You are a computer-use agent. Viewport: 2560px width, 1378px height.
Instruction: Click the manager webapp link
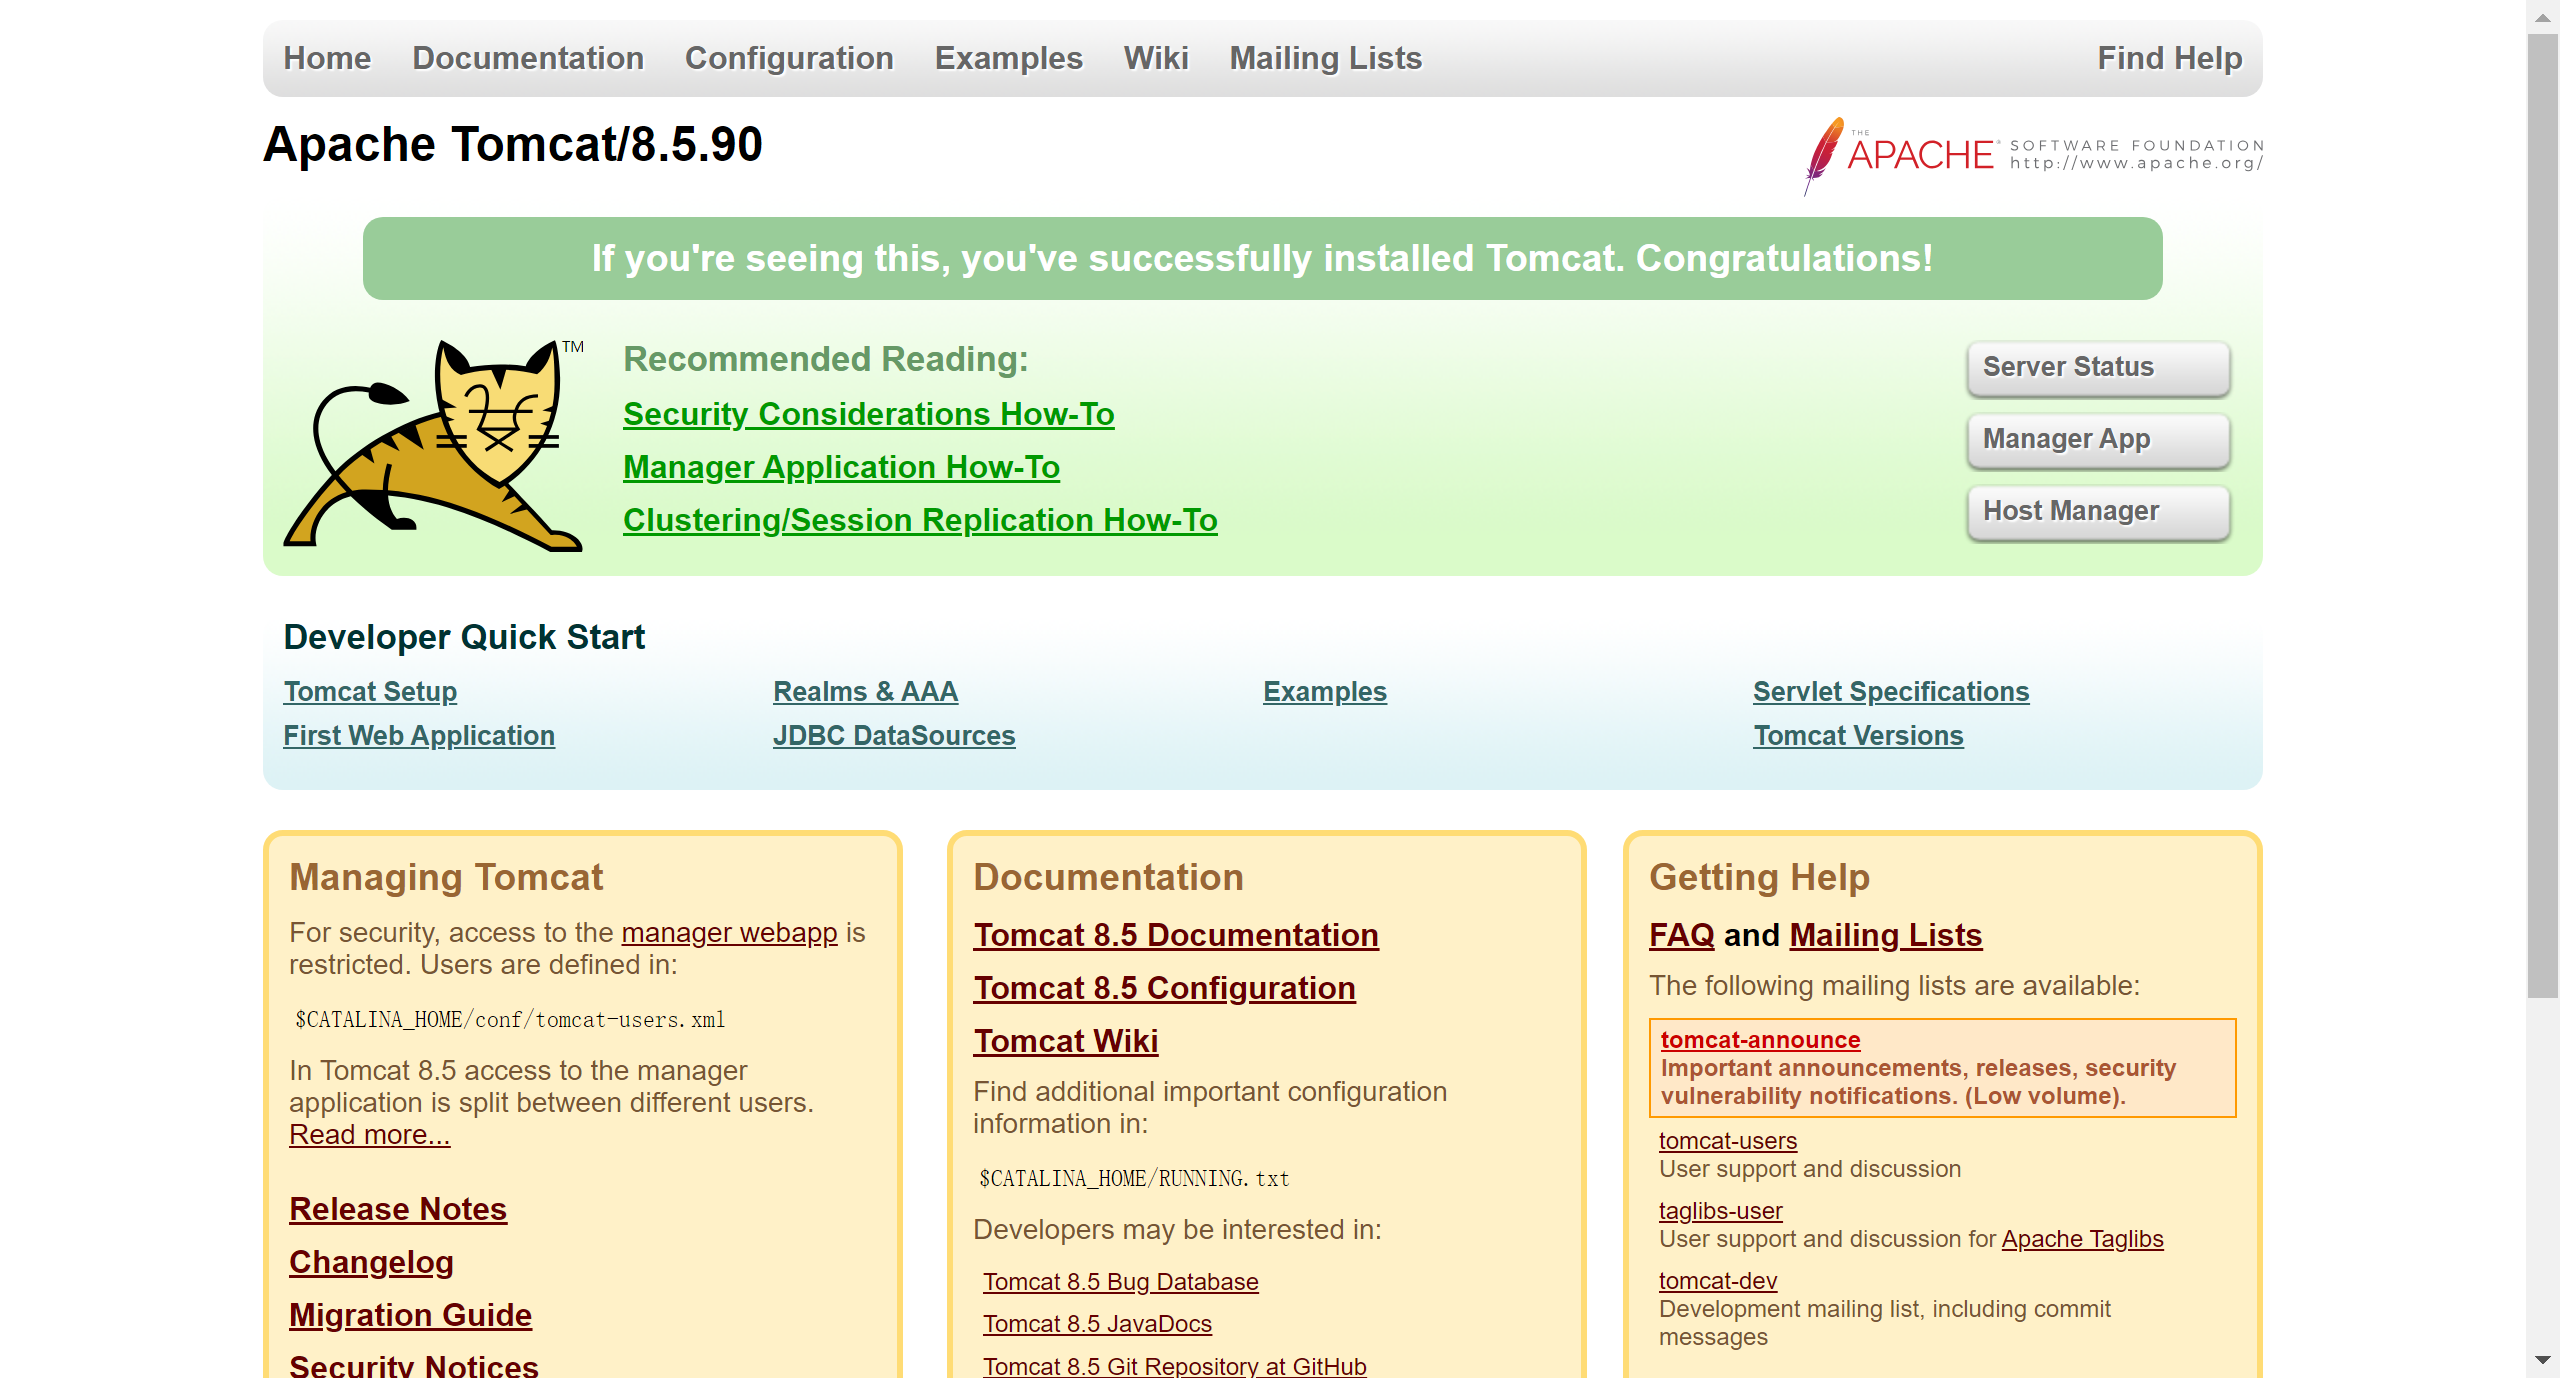coord(729,932)
